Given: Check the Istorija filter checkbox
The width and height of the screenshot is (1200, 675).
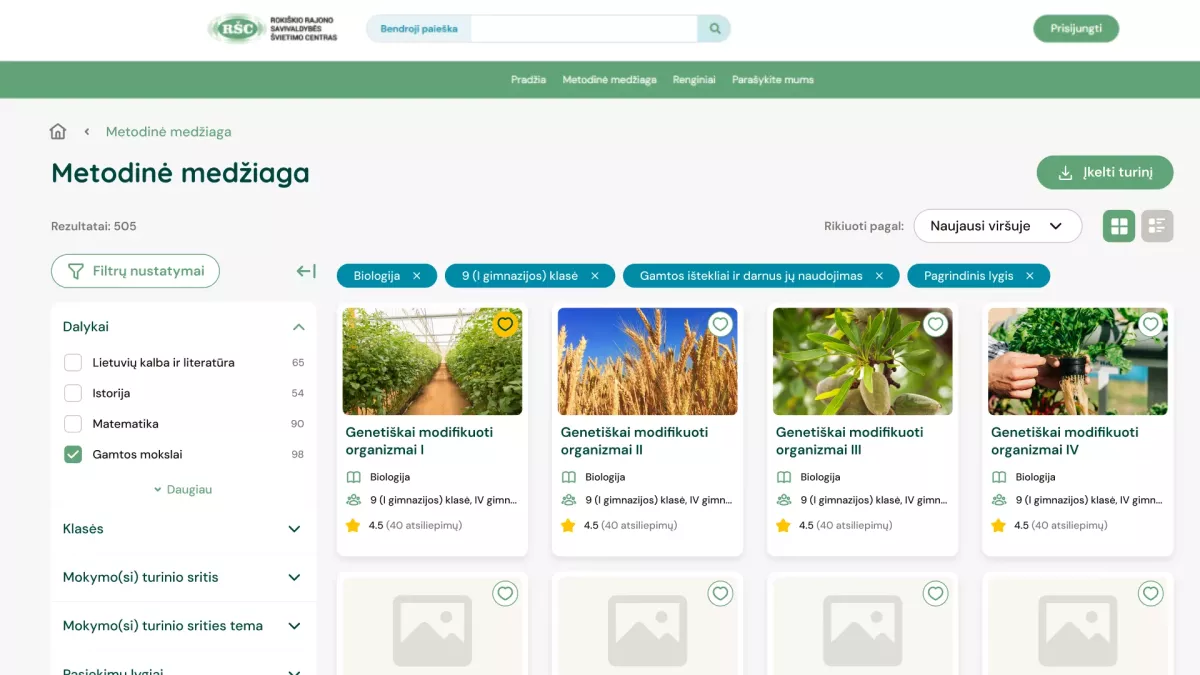Looking at the screenshot, I should 73,392.
